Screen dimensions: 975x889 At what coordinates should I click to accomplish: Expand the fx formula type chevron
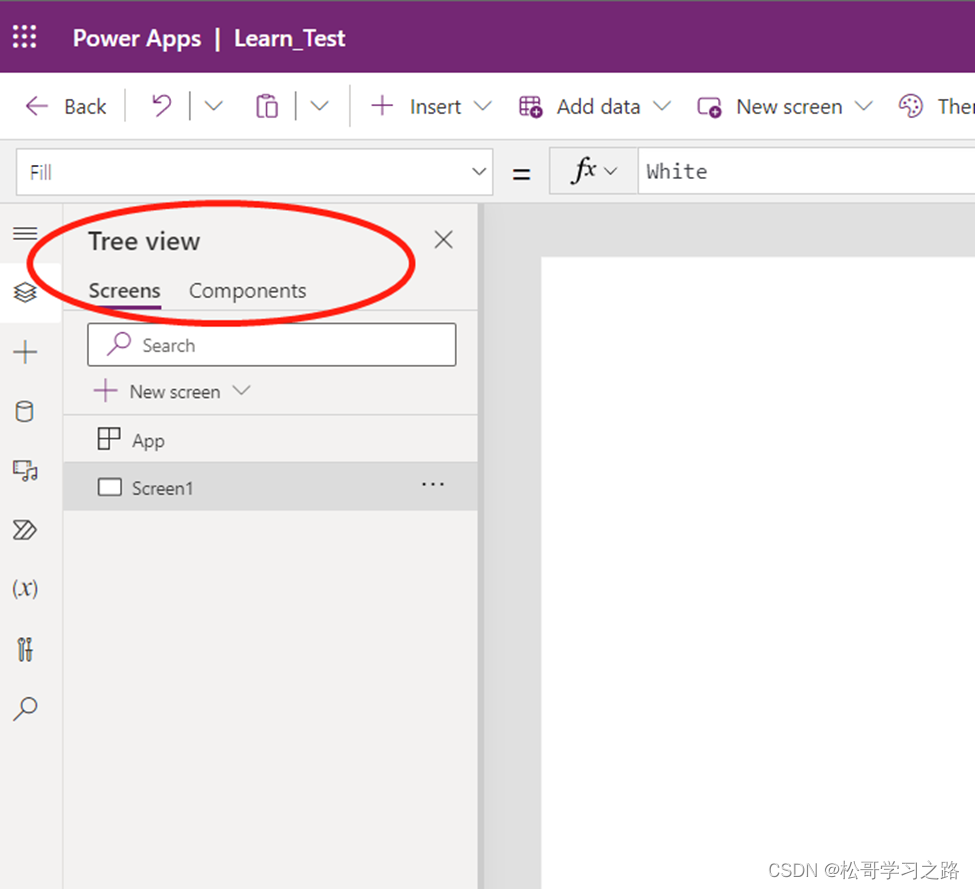pos(612,170)
